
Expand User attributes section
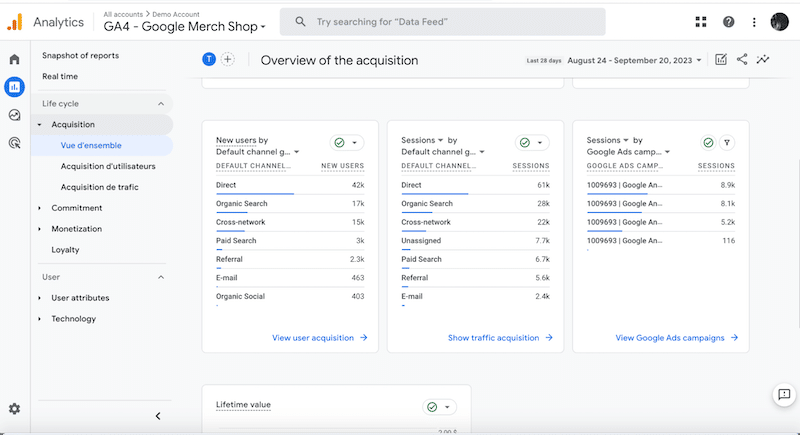(x=40, y=298)
